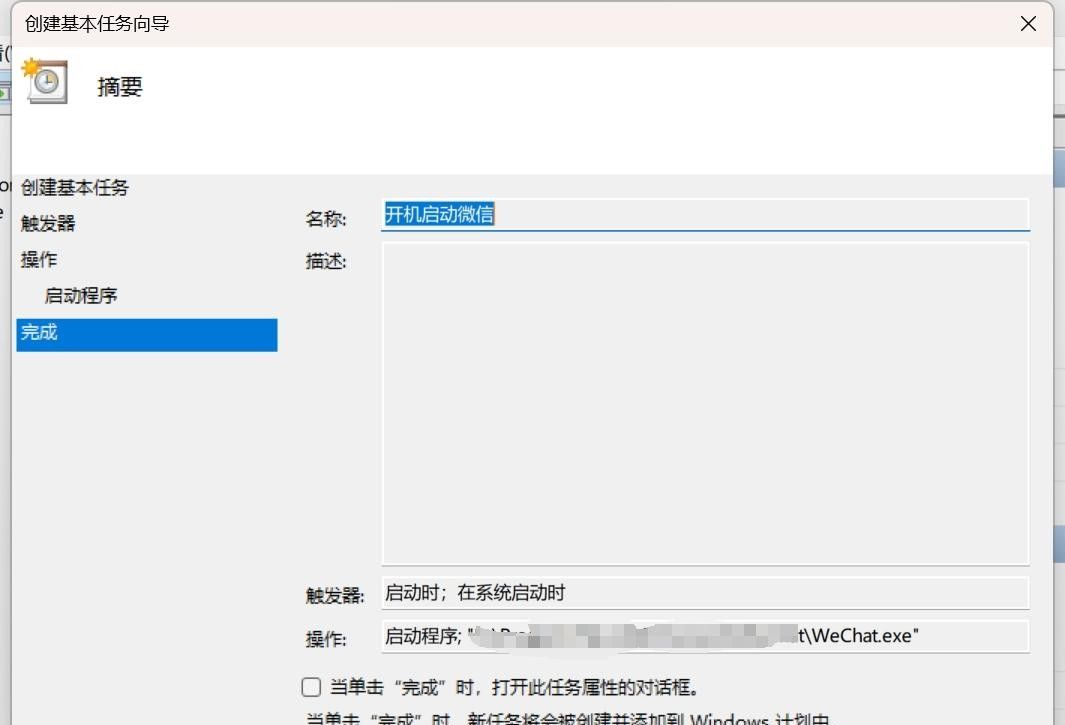Click the trigger summary showing 在系统启动时

click(700, 593)
